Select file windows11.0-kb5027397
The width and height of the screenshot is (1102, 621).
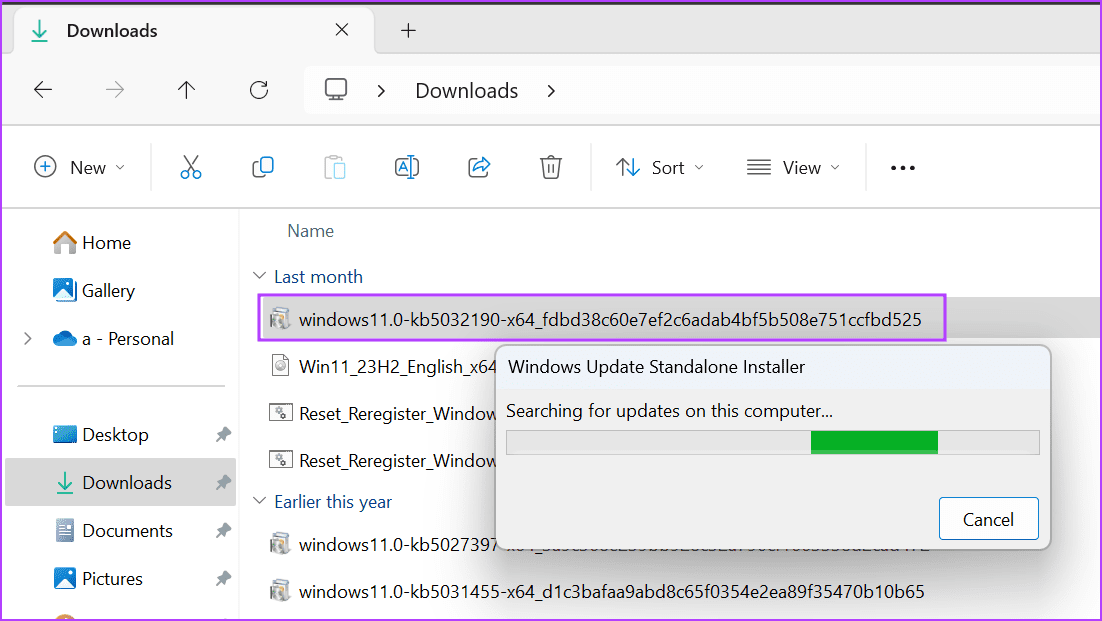pos(384,544)
